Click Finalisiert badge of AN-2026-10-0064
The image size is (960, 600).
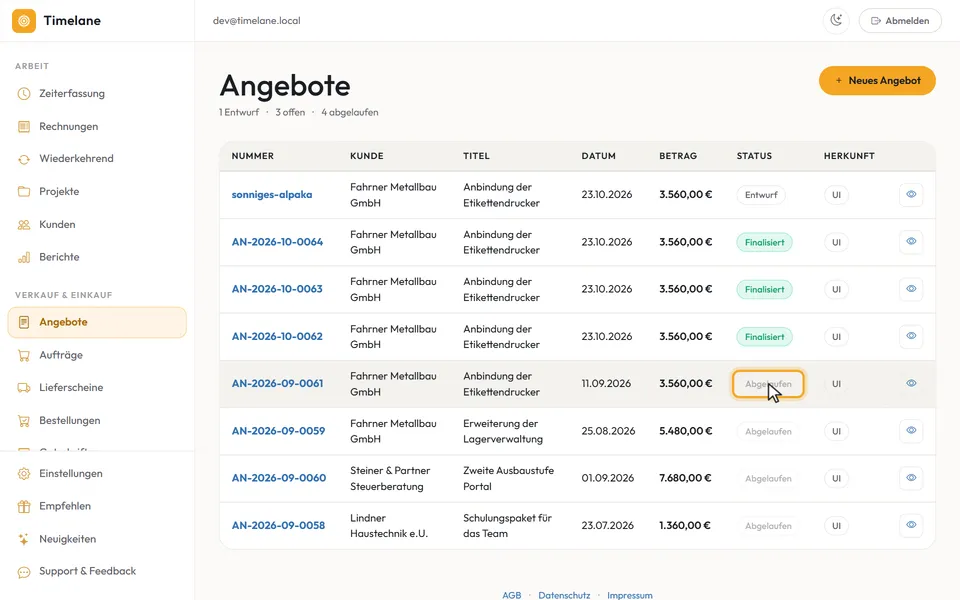click(x=765, y=242)
